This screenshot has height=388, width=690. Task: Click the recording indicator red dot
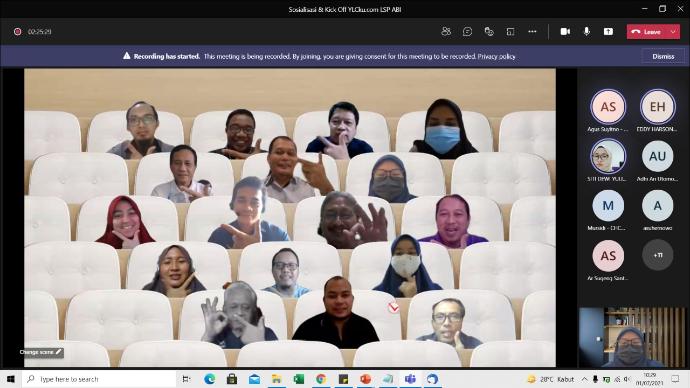pyautogui.click(x=18, y=32)
